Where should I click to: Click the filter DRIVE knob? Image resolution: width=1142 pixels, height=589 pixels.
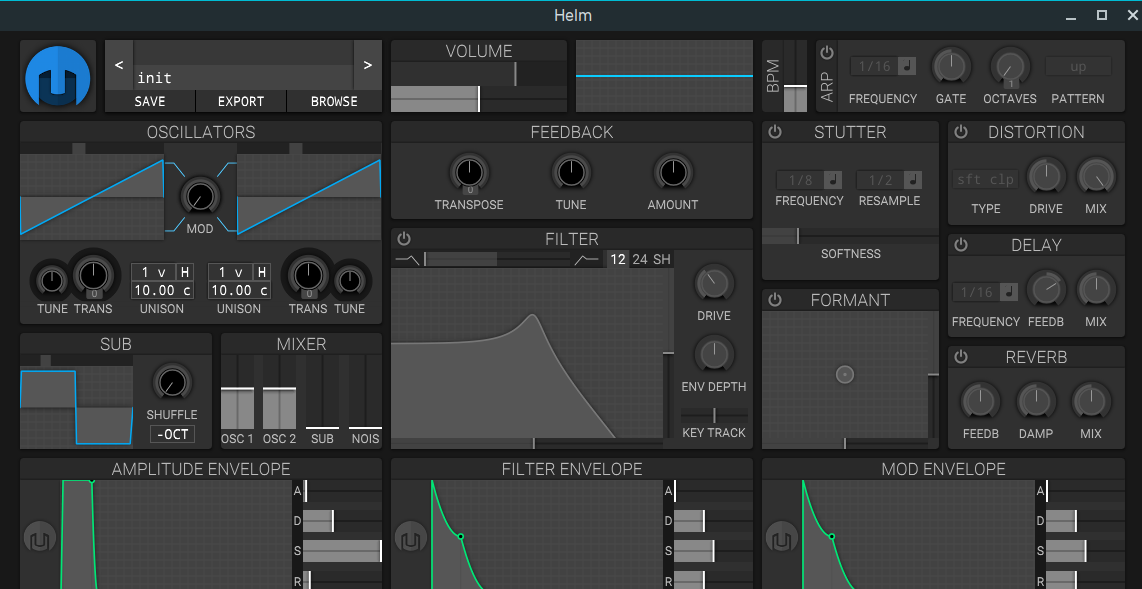[714, 283]
